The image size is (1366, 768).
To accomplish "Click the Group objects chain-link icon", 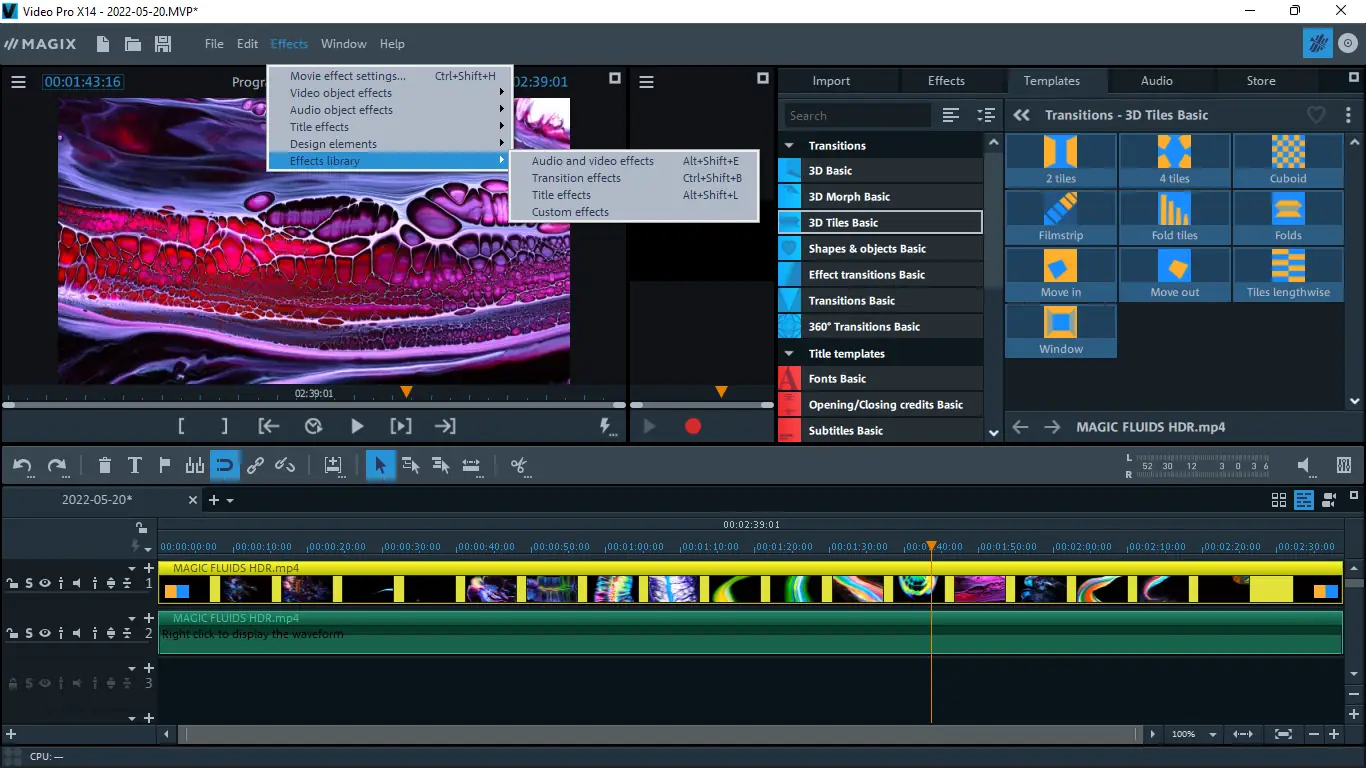I will pos(255,465).
